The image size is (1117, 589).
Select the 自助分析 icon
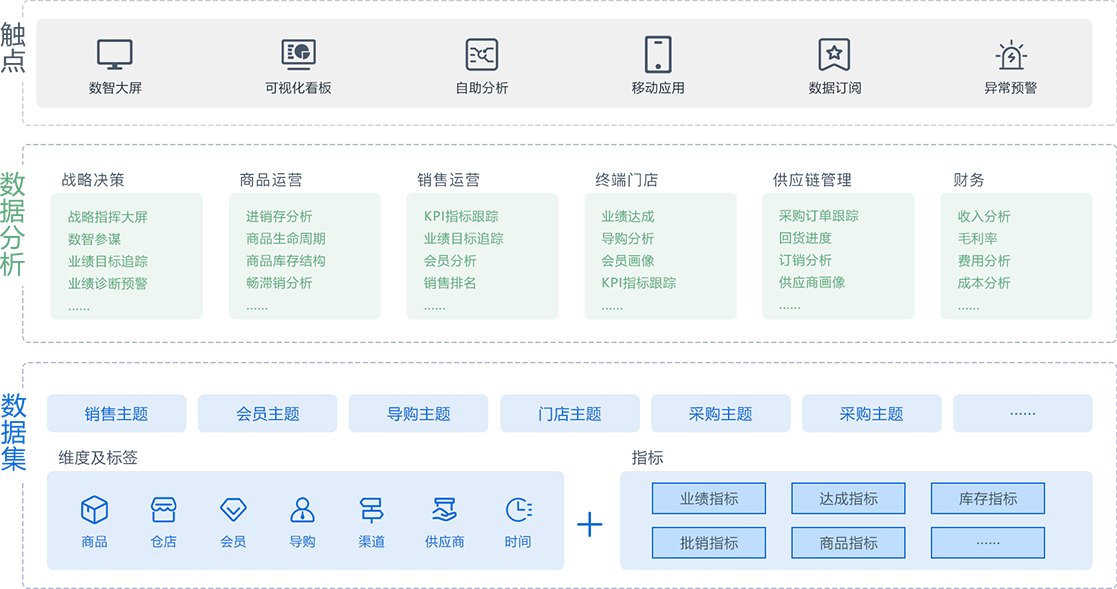pyautogui.click(x=482, y=54)
